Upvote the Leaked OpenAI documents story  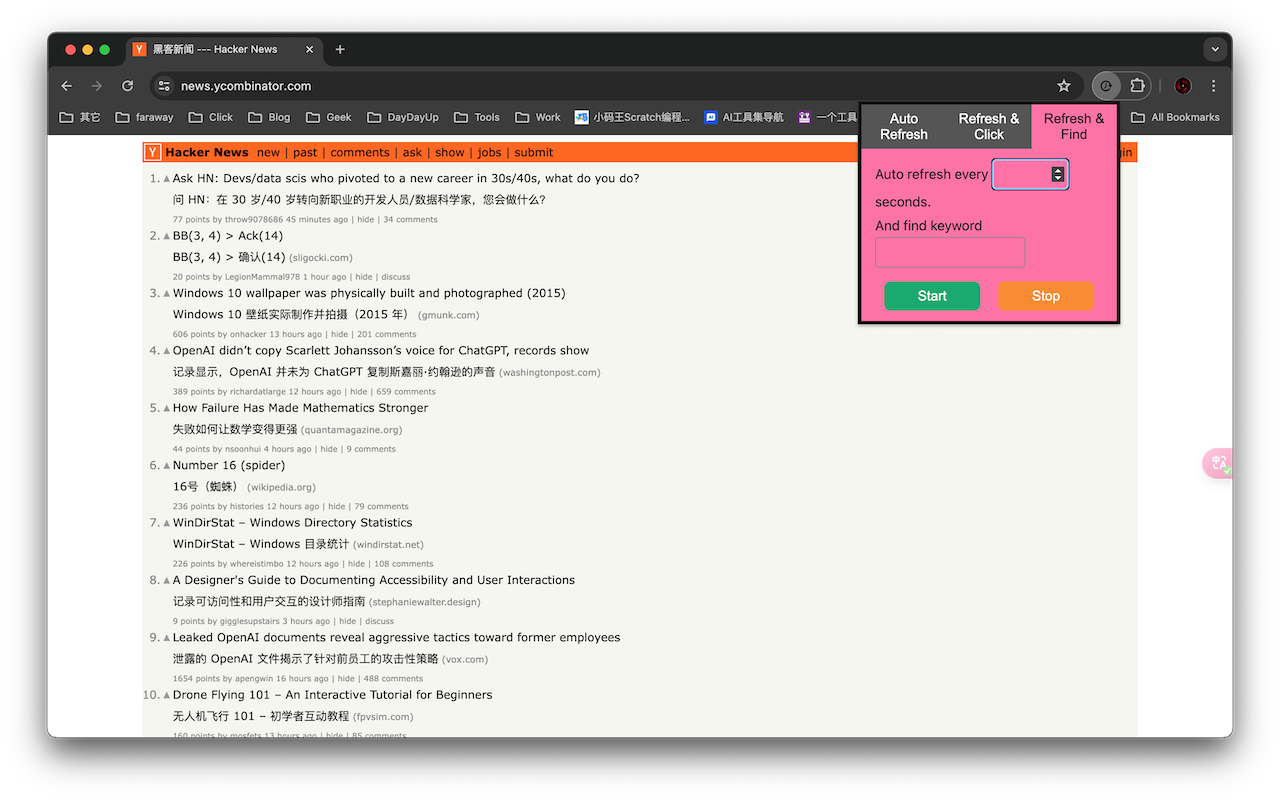point(167,639)
